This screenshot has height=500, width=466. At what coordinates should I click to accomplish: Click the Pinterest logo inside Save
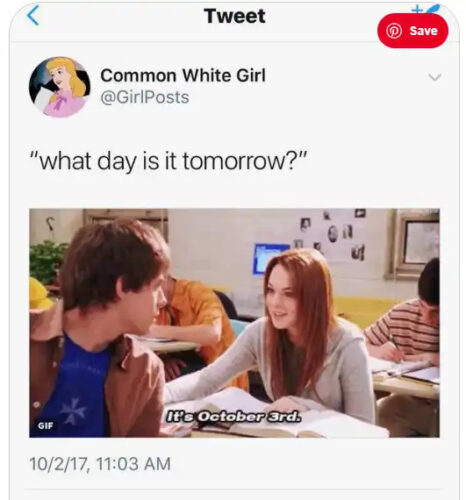click(394, 31)
